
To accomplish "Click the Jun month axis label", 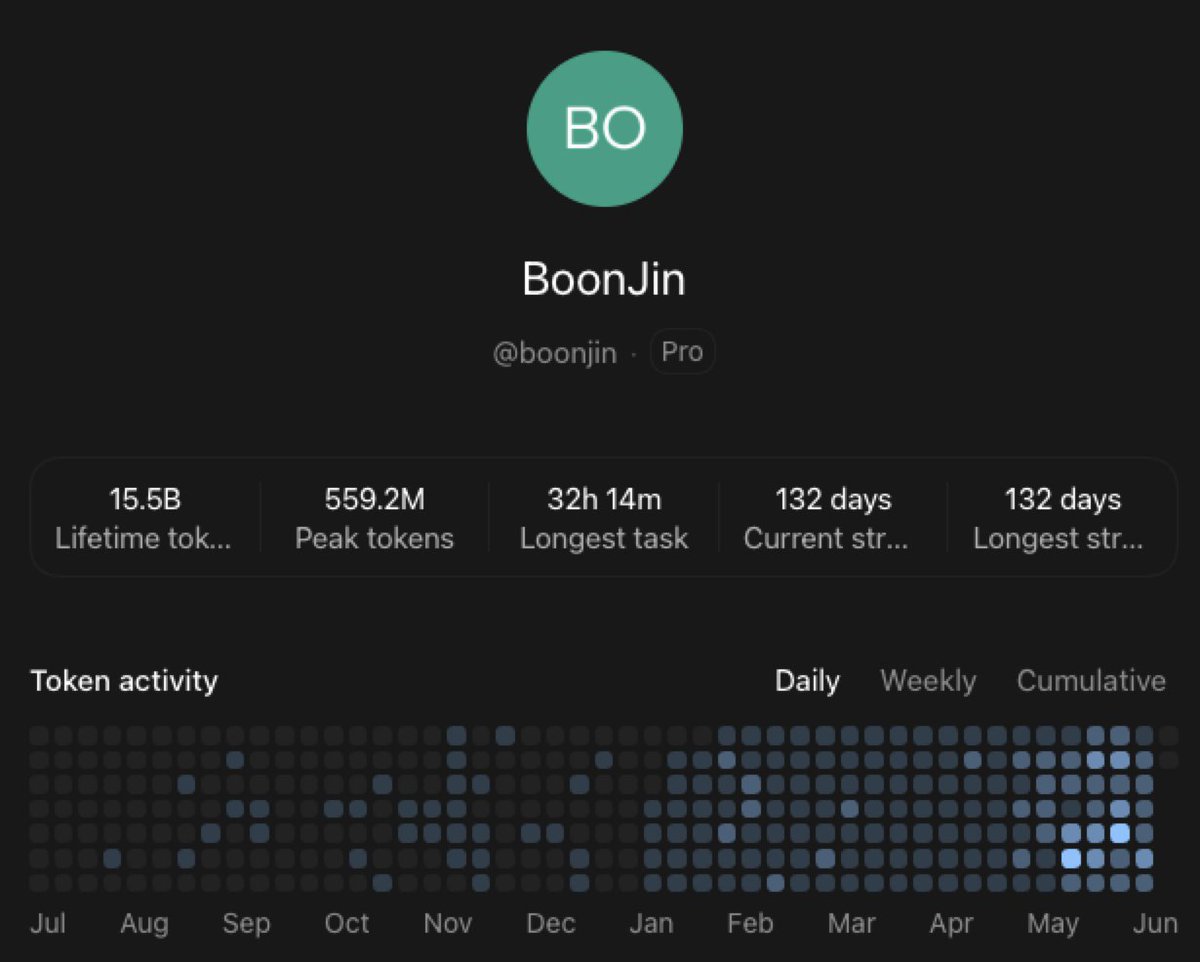I will pos(1155,923).
